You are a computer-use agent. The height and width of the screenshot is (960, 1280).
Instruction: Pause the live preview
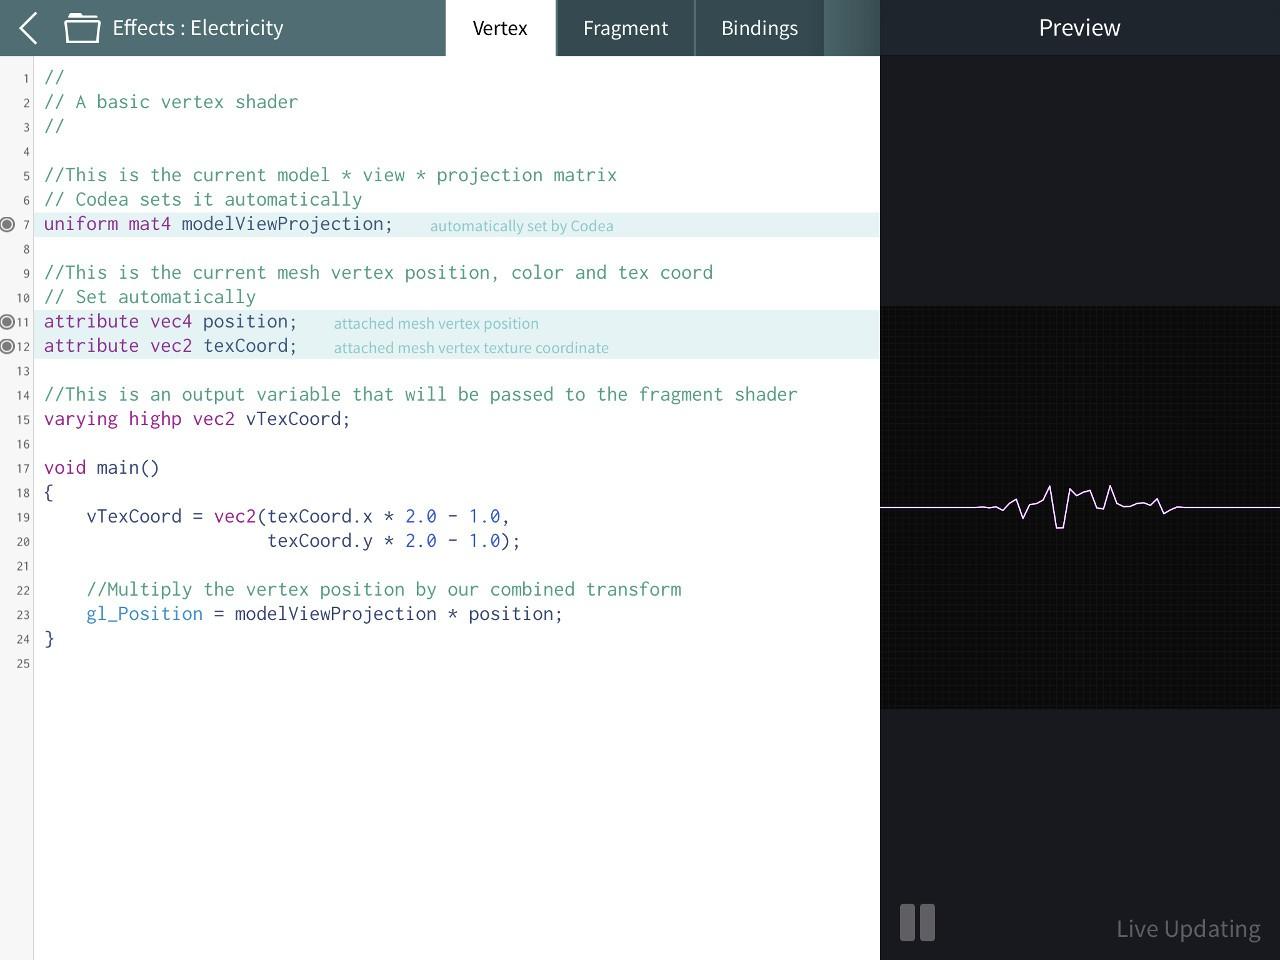coord(917,923)
